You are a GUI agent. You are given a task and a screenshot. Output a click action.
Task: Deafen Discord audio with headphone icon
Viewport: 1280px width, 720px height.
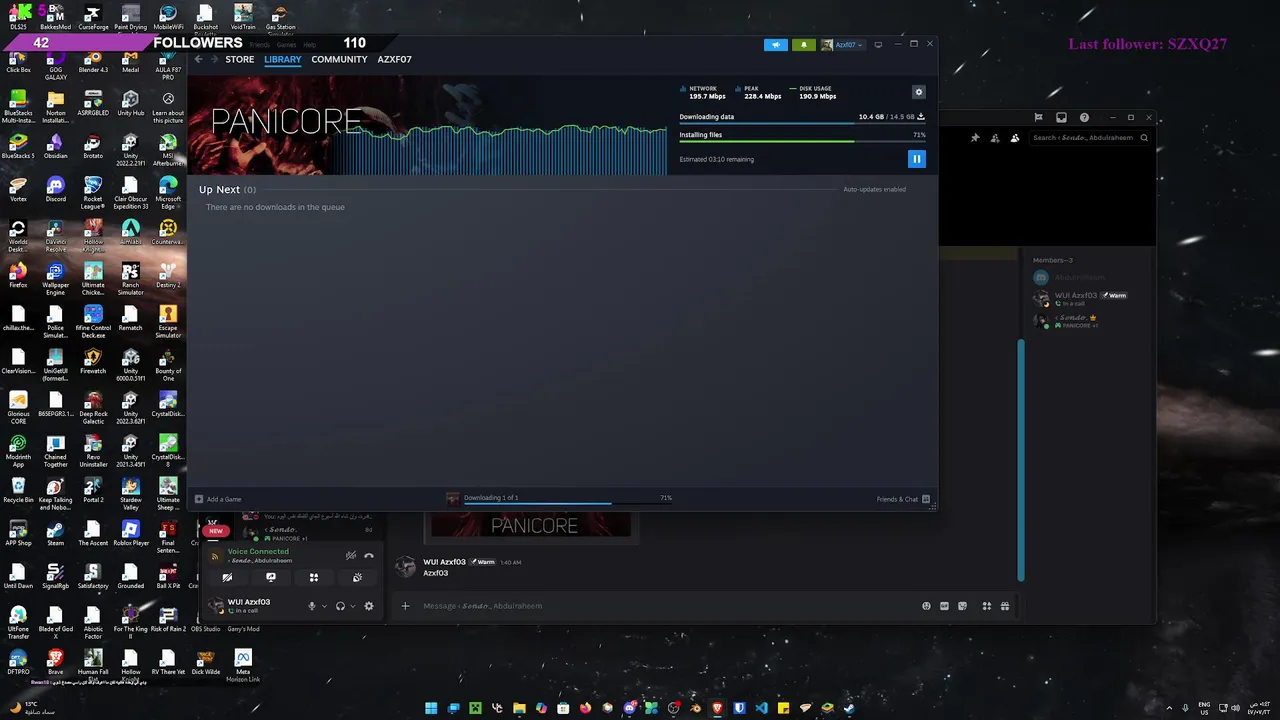340,606
